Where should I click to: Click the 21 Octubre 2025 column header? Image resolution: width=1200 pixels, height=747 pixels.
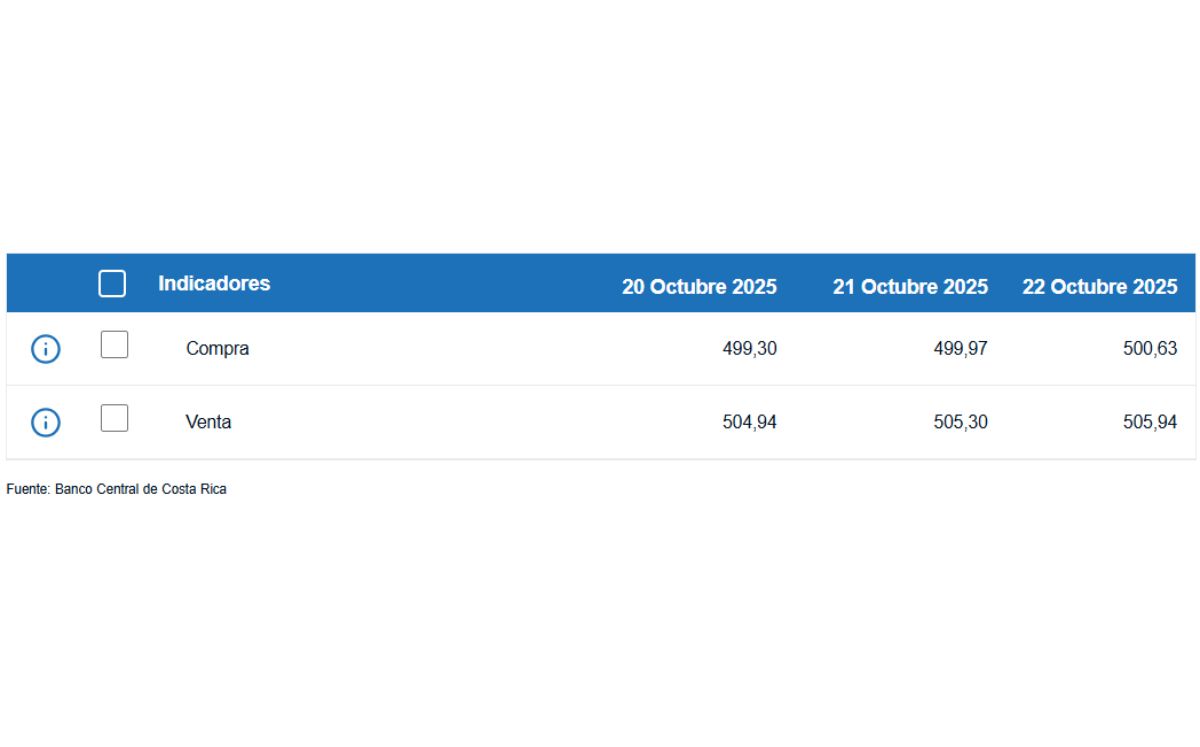click(910, 287)
